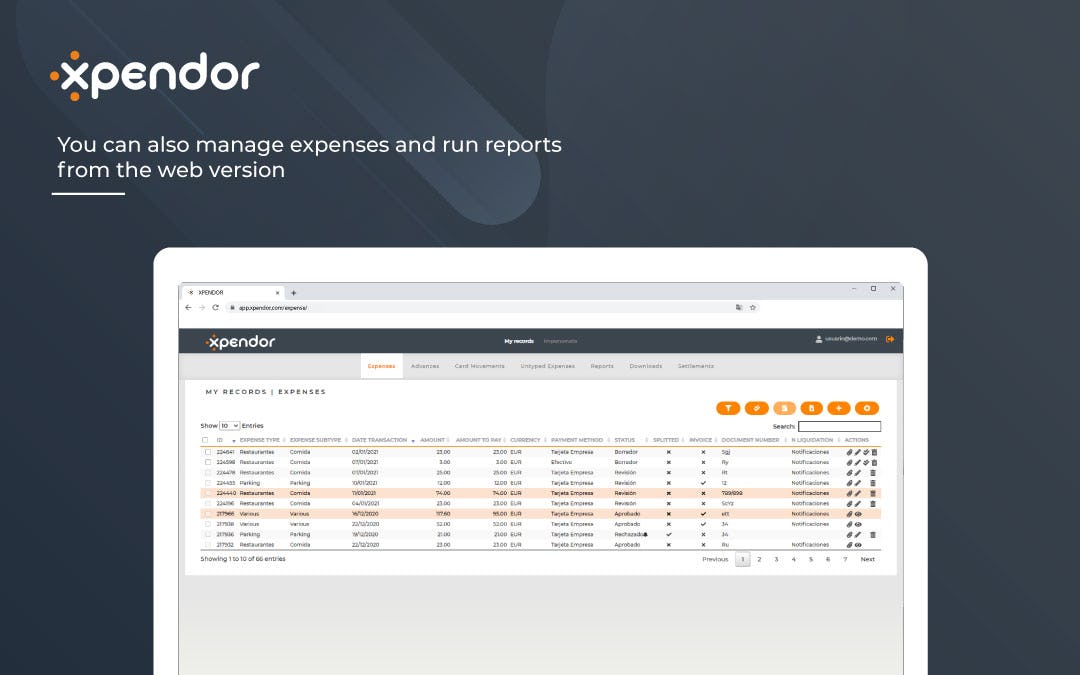Delete expense 224478 with trash icon
1080x675 pixels.
click(x=873, y=473)
